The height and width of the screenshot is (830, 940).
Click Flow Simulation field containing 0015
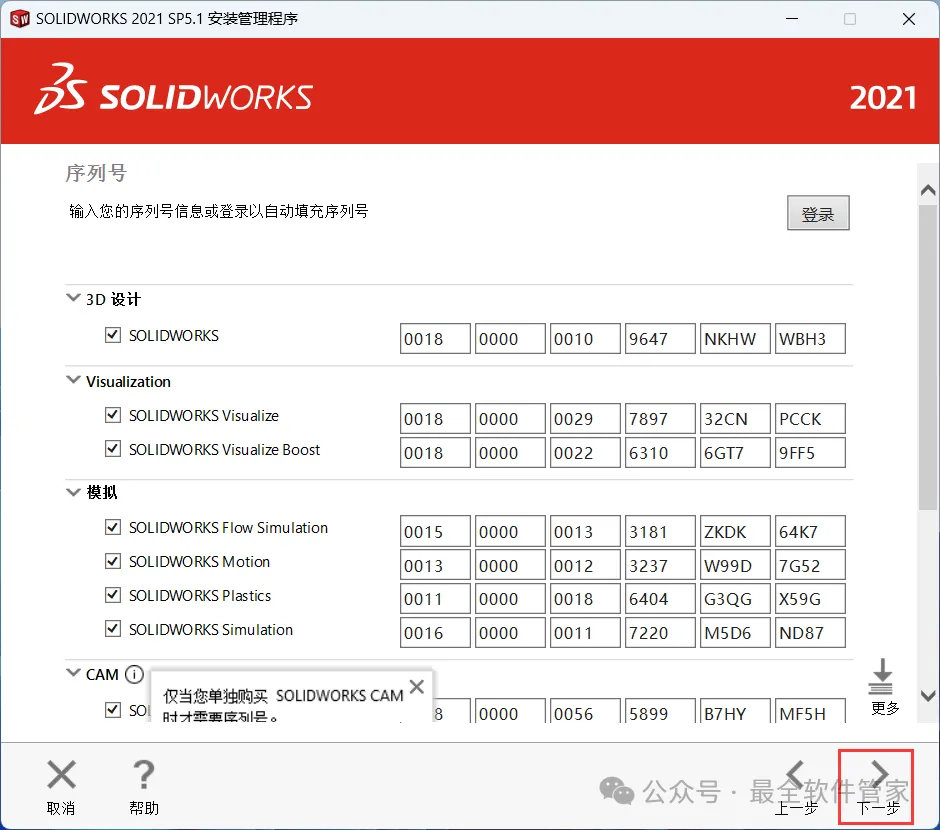(435, 531)
